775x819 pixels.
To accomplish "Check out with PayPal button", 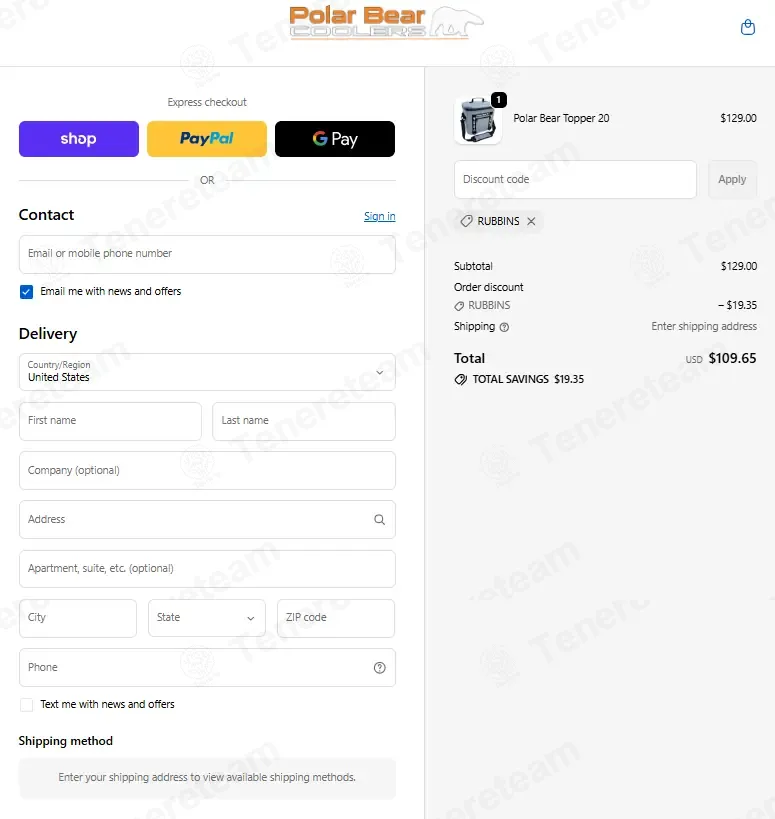I will click(207, 139).
